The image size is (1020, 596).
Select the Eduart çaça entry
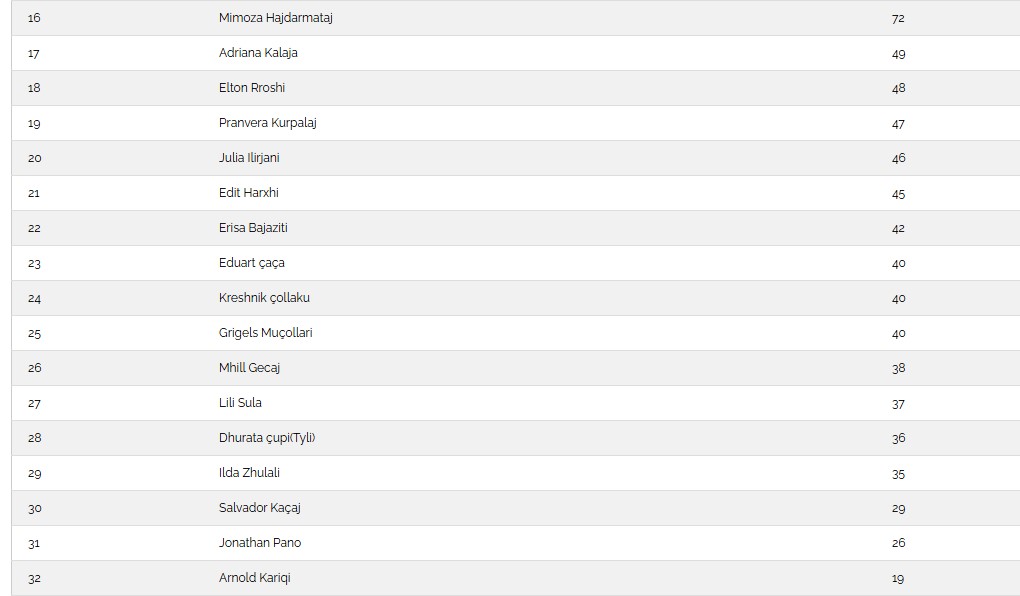pos(252,263)
